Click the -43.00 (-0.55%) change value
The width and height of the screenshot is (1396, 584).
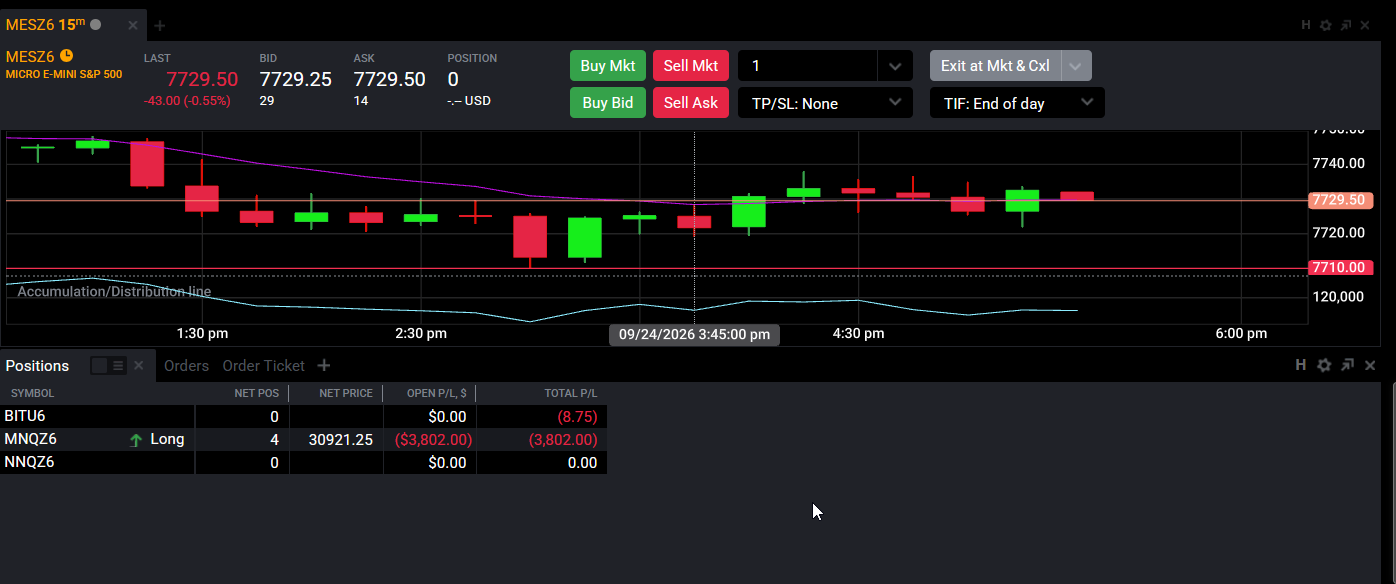pyautogui.click(x=187, y=101)
